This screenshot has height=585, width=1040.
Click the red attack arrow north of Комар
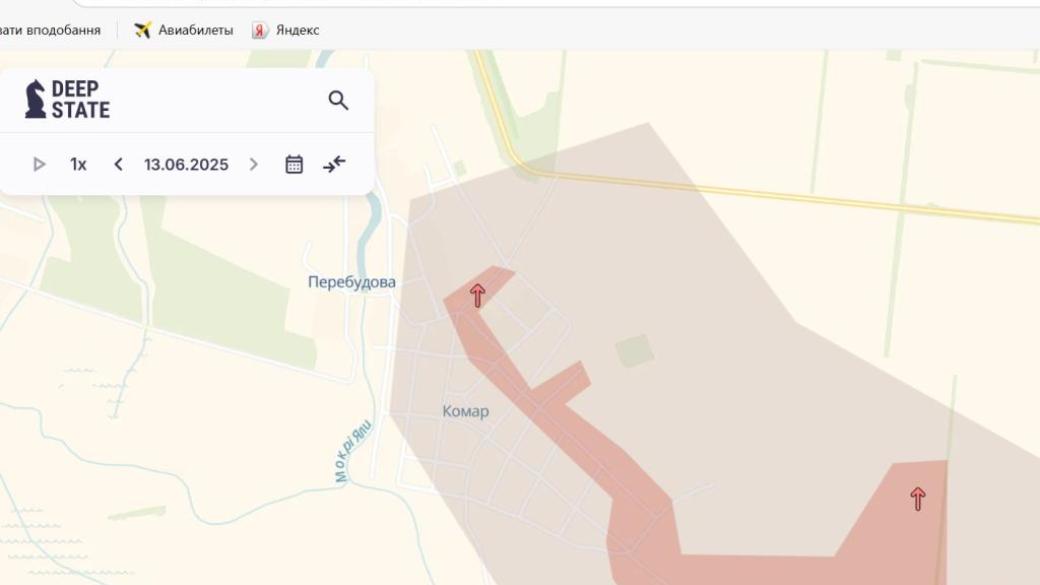coord(478,295)
